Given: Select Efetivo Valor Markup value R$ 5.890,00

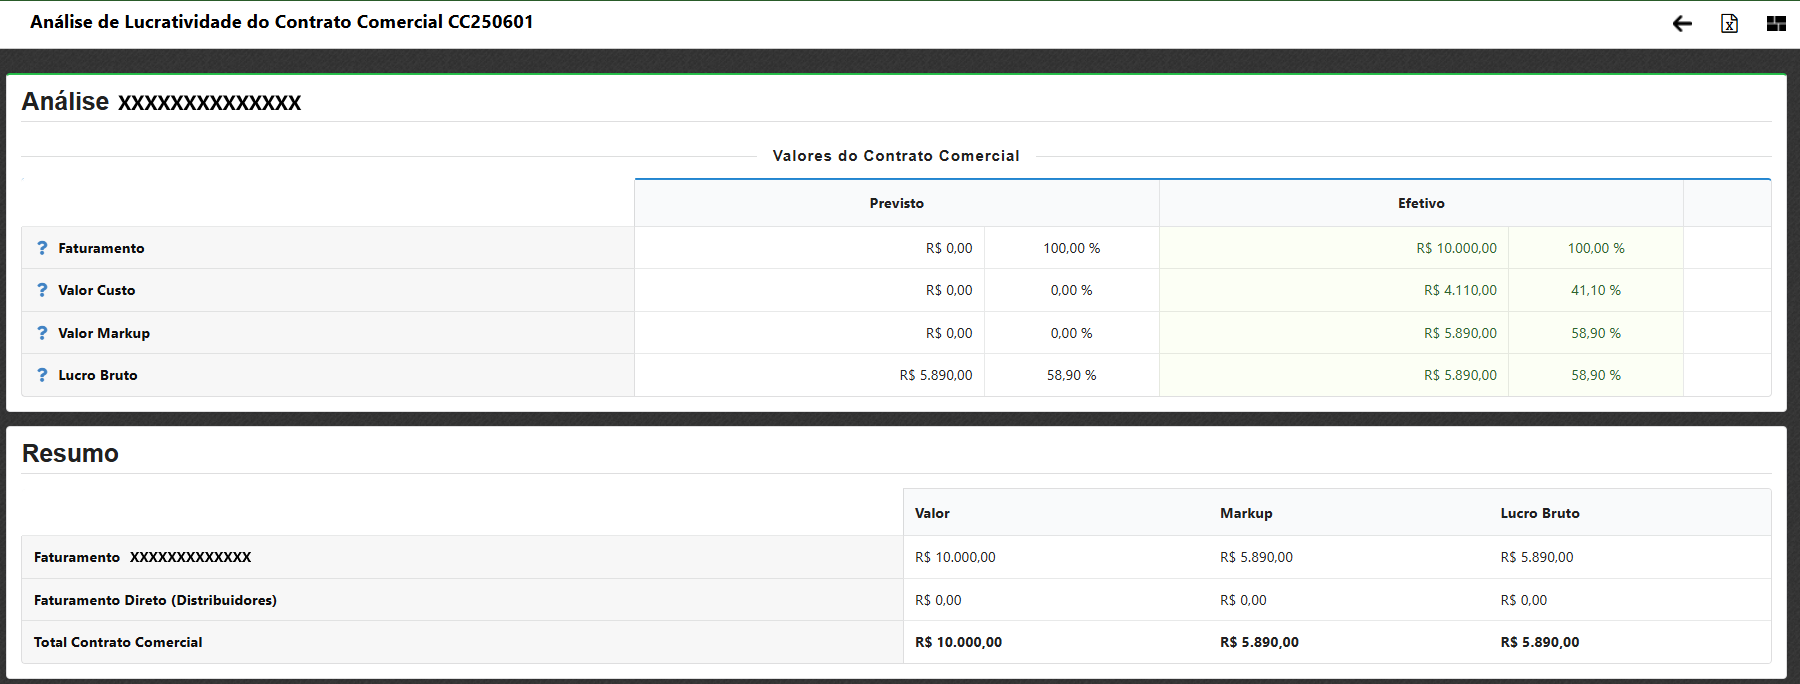Looking at the screenshot, I should click(x=1460, y=333).
